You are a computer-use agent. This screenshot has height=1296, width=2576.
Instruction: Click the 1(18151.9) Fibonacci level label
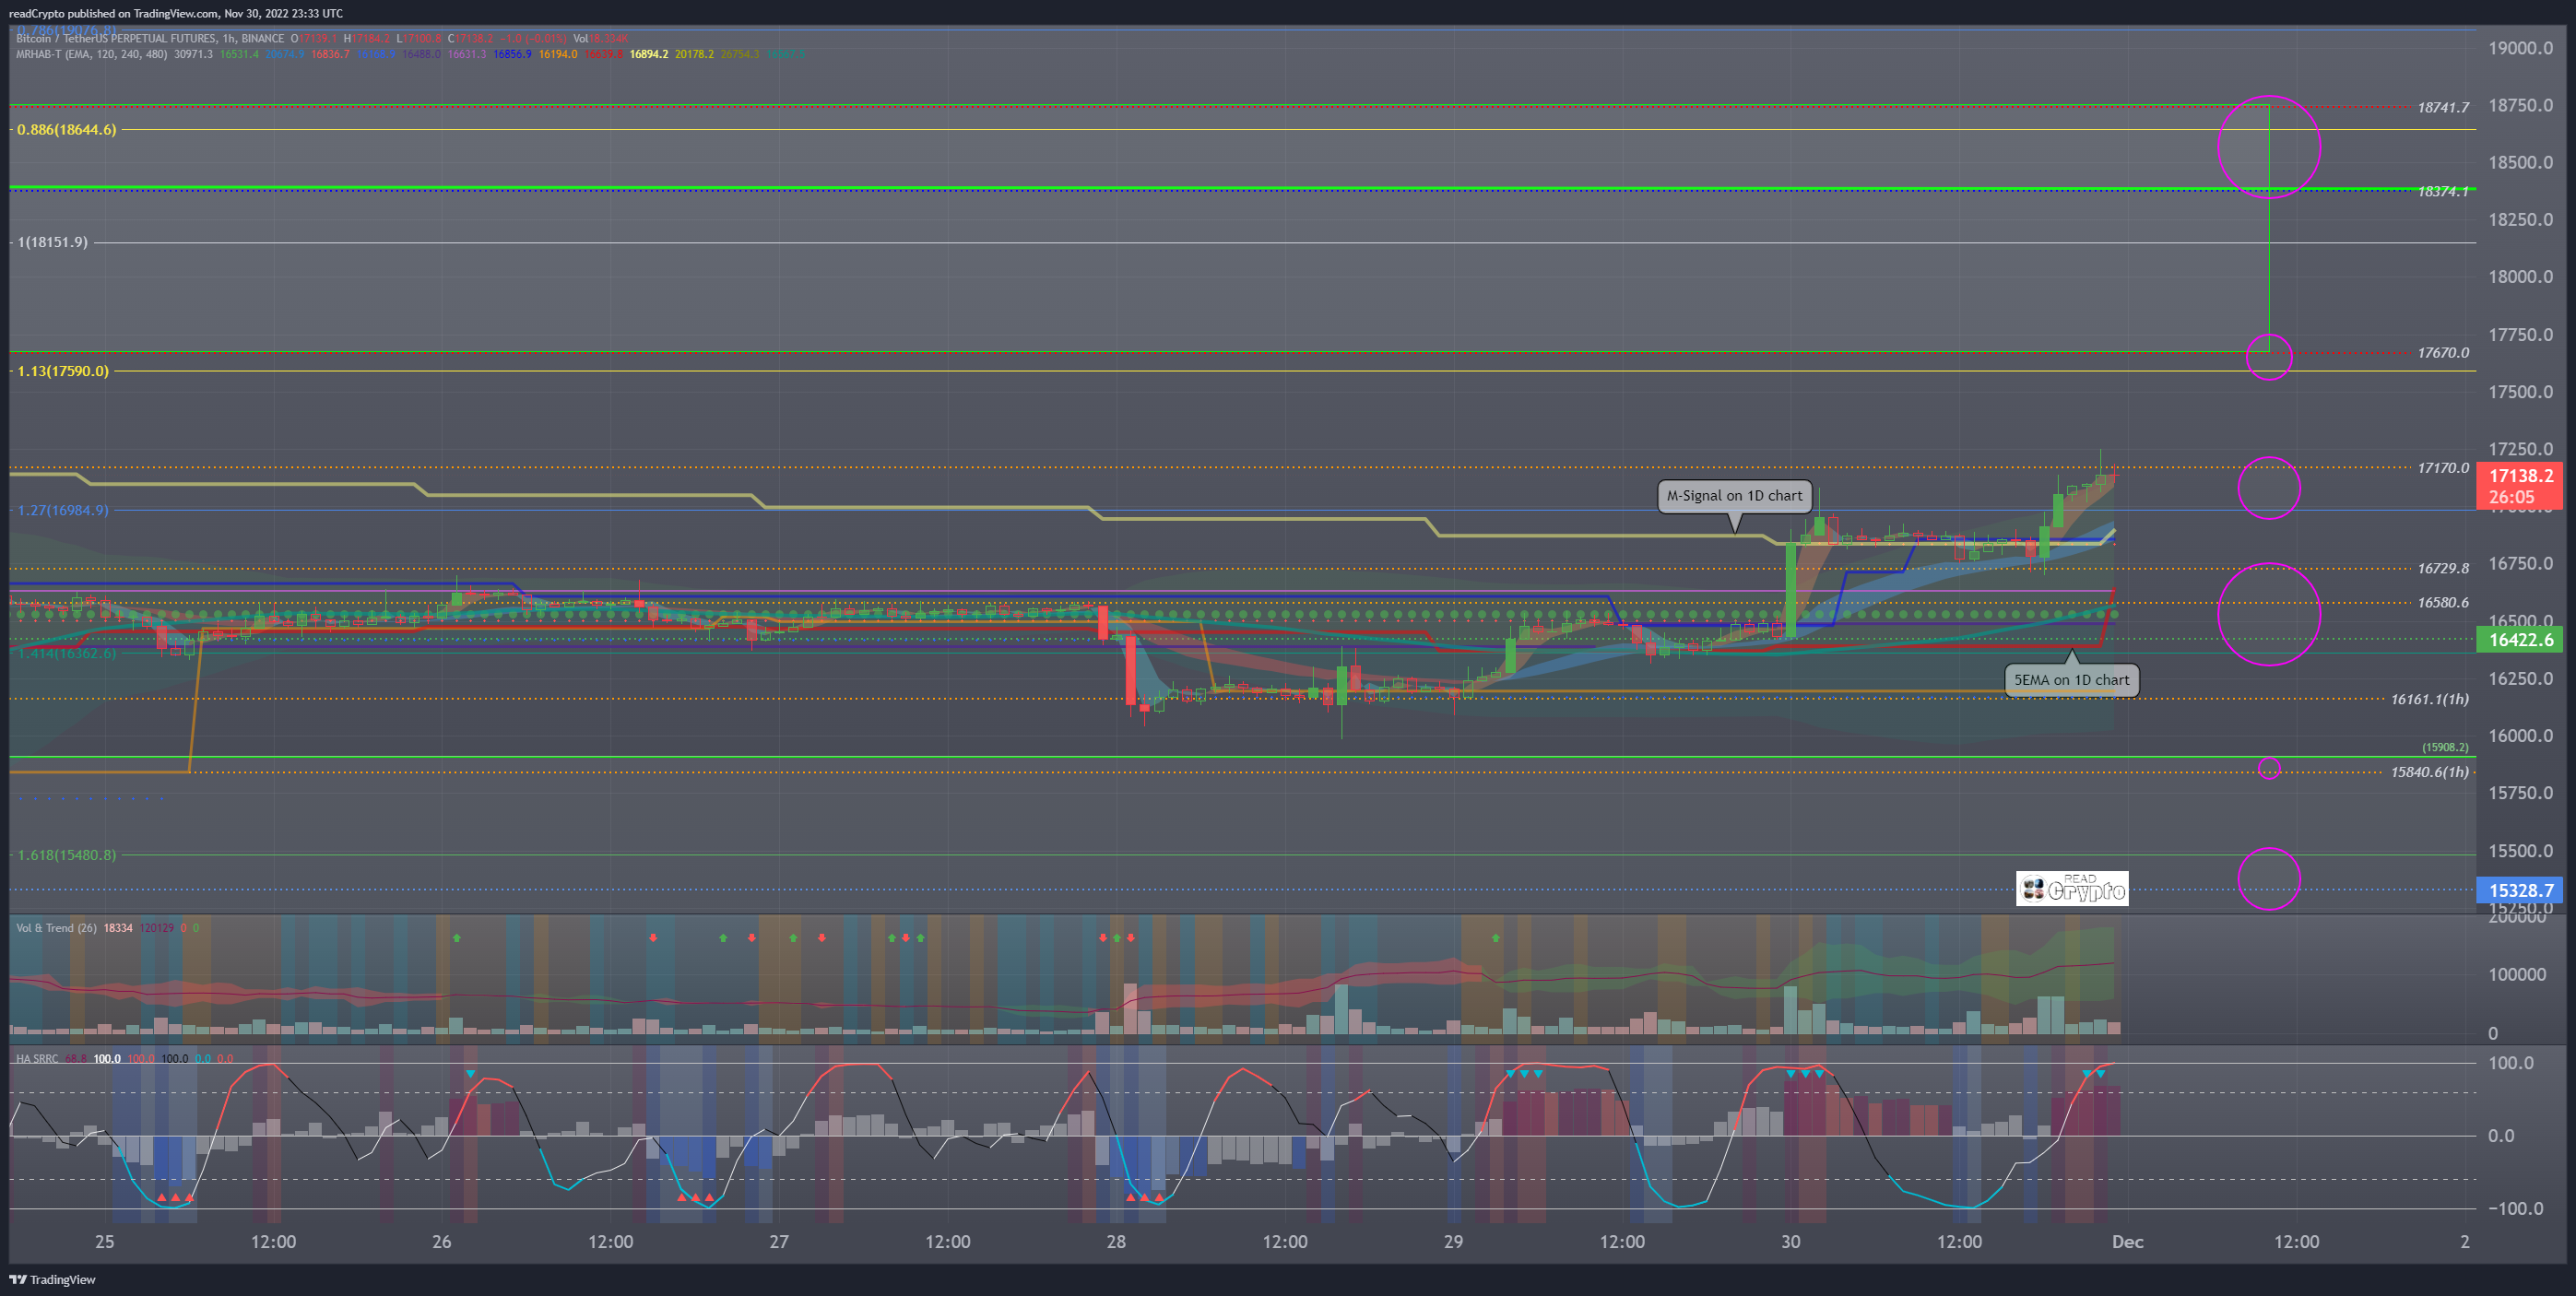tap(52, 242)
